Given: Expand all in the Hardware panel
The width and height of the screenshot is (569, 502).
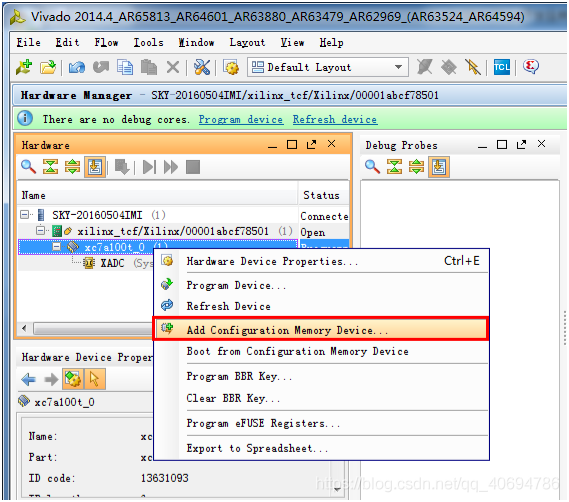Looking at the screenshot, I should pos(73,167).
